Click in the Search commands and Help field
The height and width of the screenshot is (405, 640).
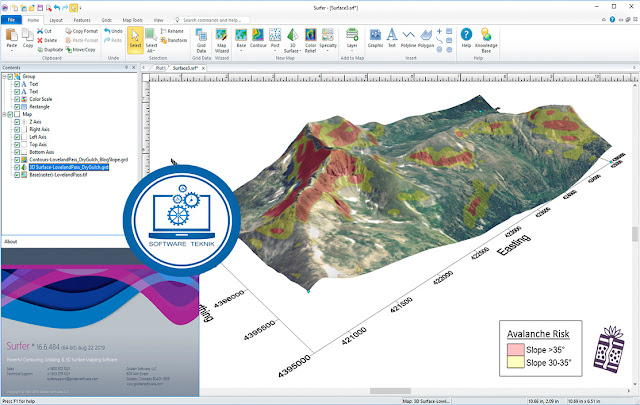[x=211, y=20]
